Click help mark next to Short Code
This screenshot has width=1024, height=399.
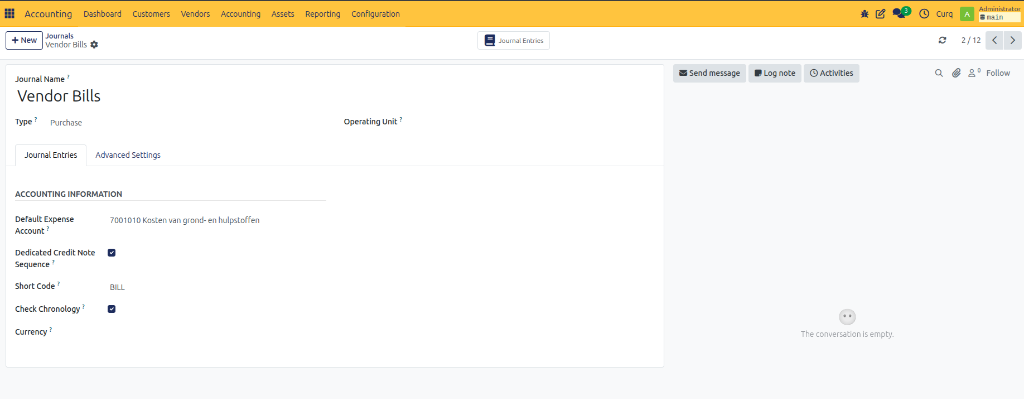click(x=59, y=284)
